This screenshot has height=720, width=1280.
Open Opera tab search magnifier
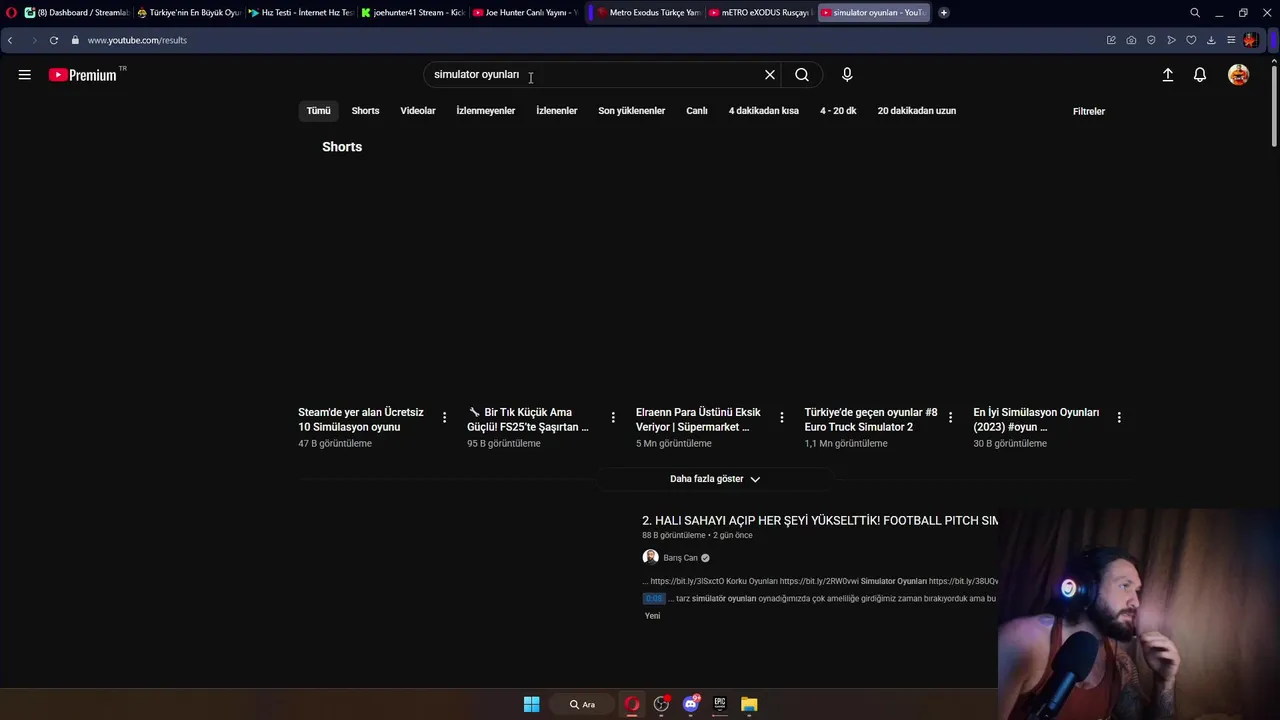tap(1195, 13)
